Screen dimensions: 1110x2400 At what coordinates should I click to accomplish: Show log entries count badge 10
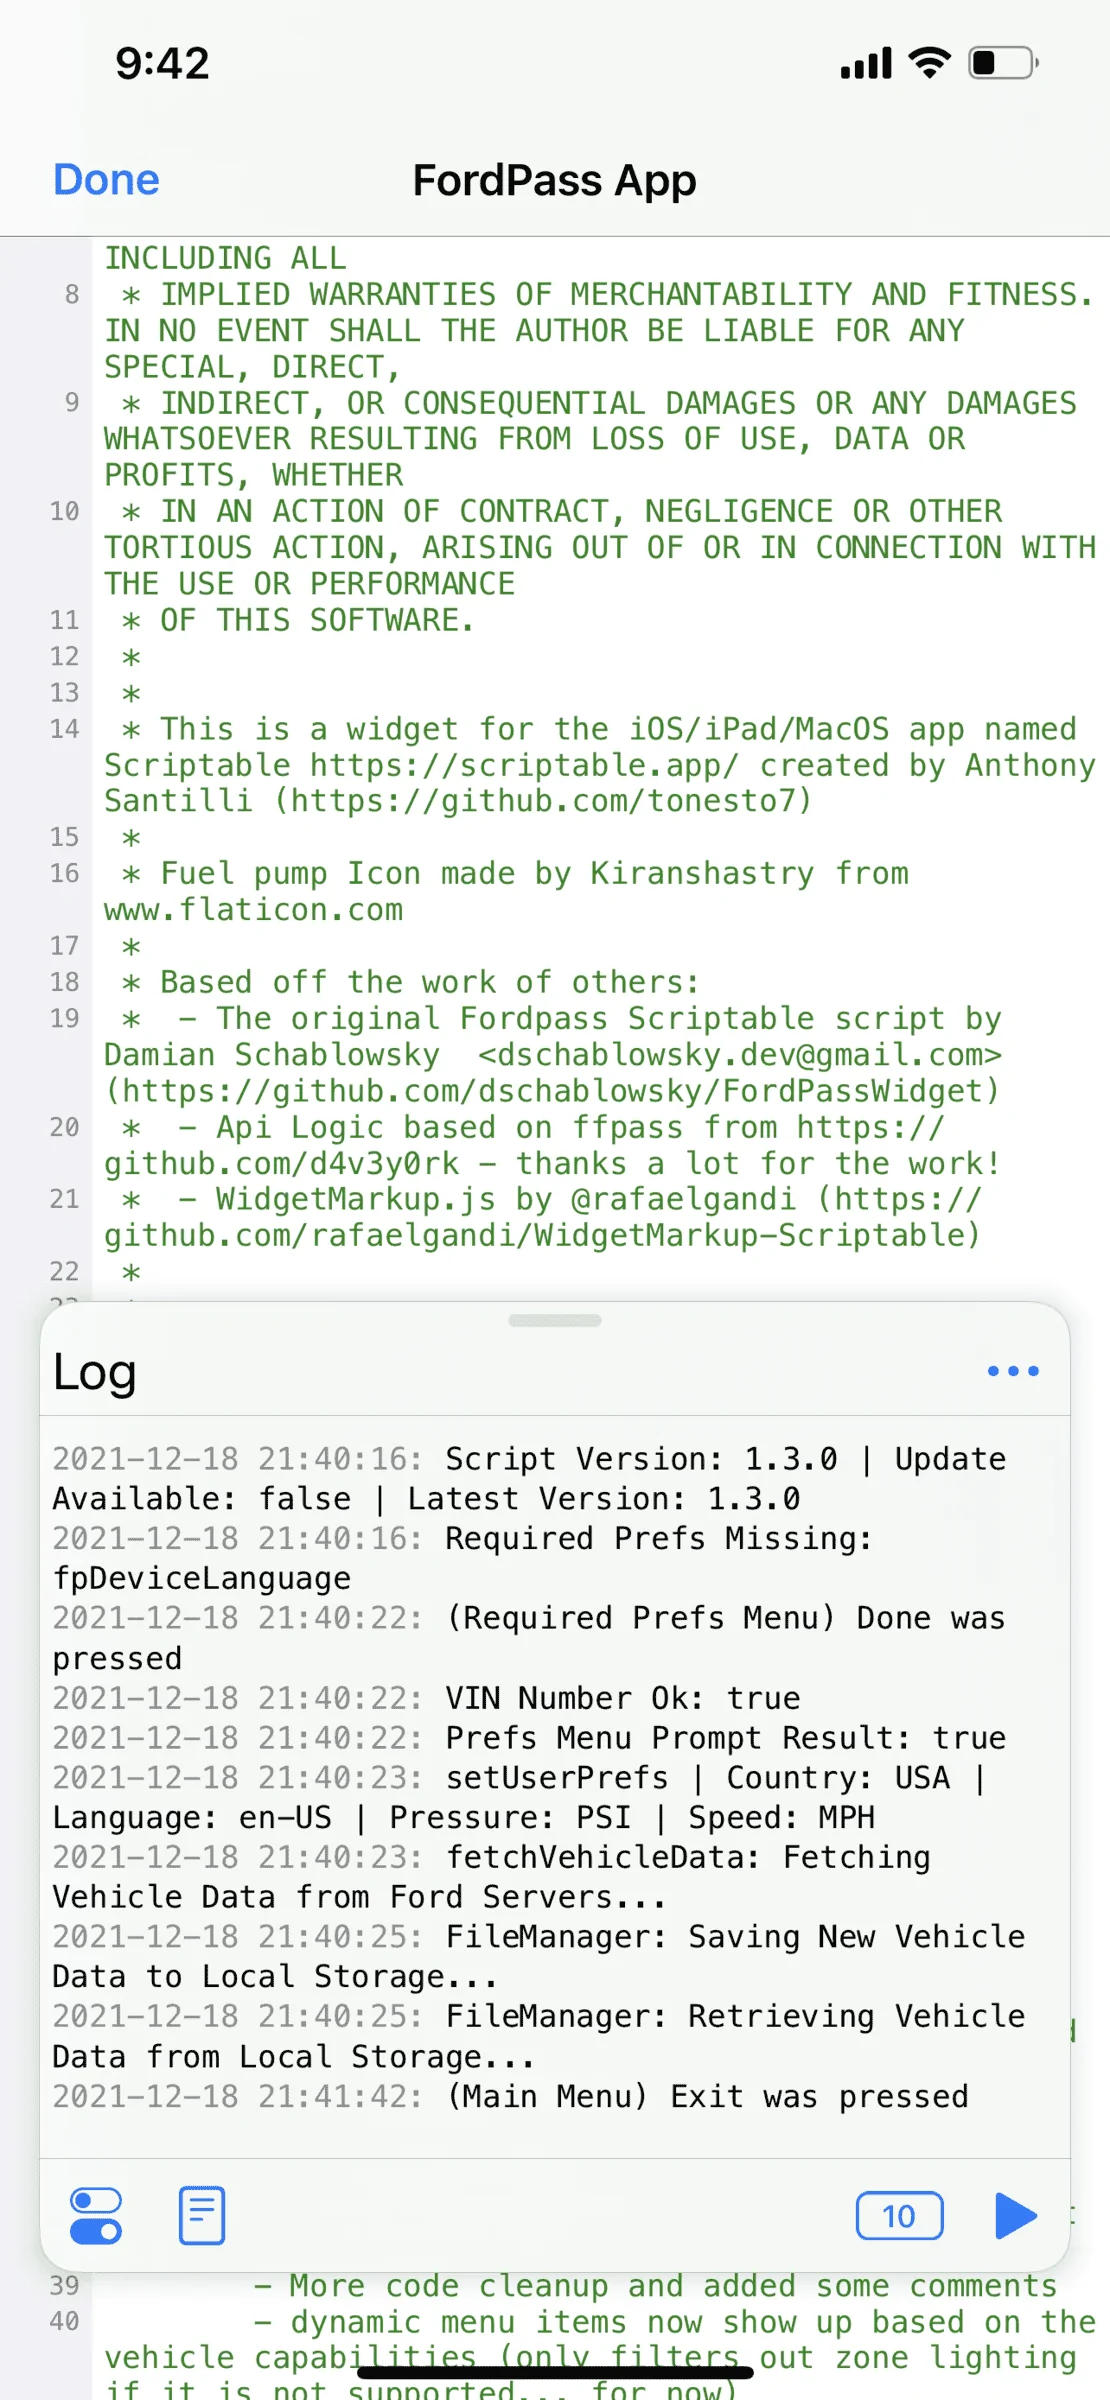click(x=899, y=2216)
